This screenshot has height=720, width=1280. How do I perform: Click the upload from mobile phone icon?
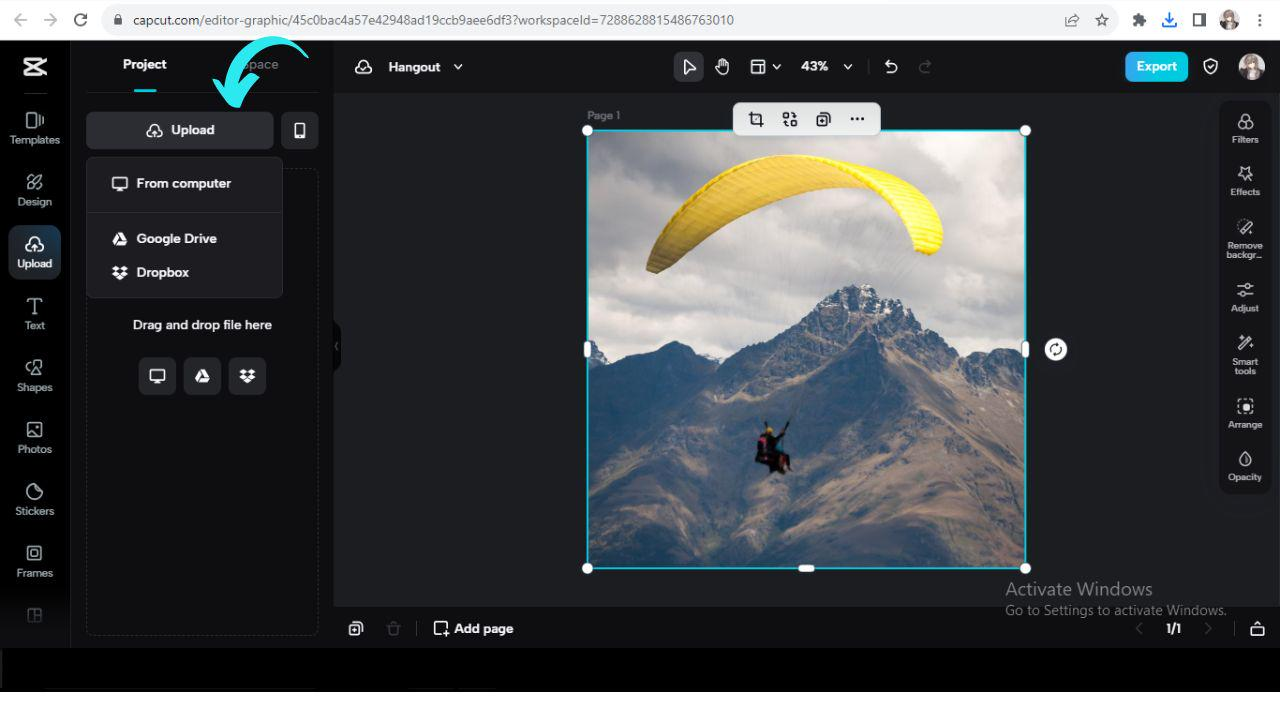coord(299,130)
